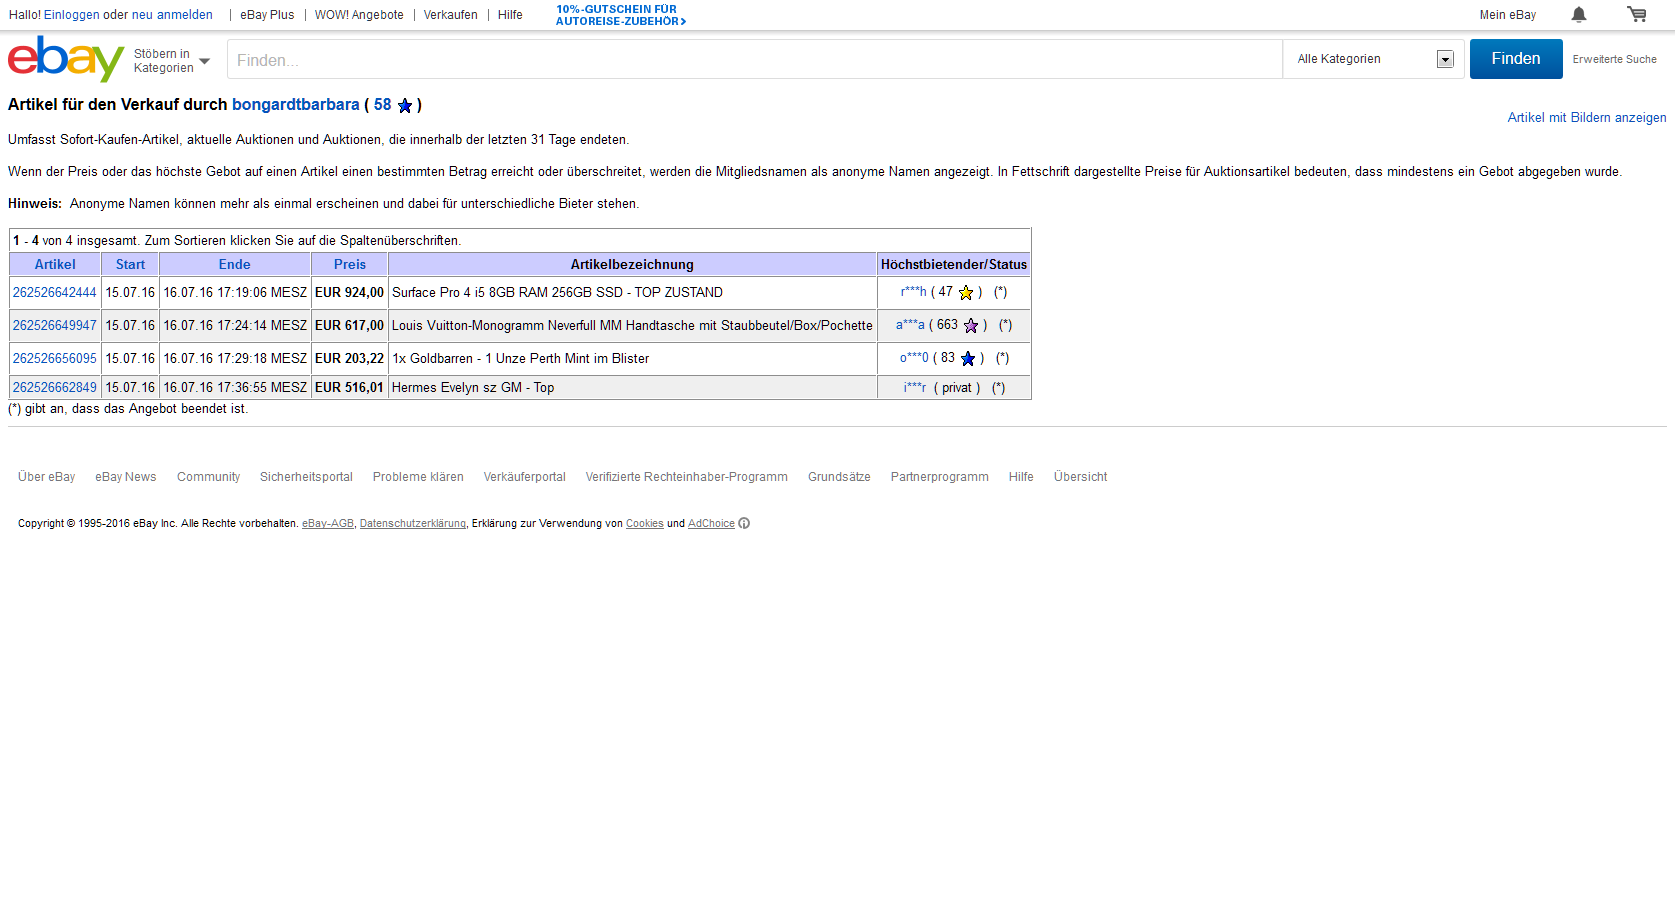Open Cookies link in footer
The image size is (1675, 908).
click(645, 524)
